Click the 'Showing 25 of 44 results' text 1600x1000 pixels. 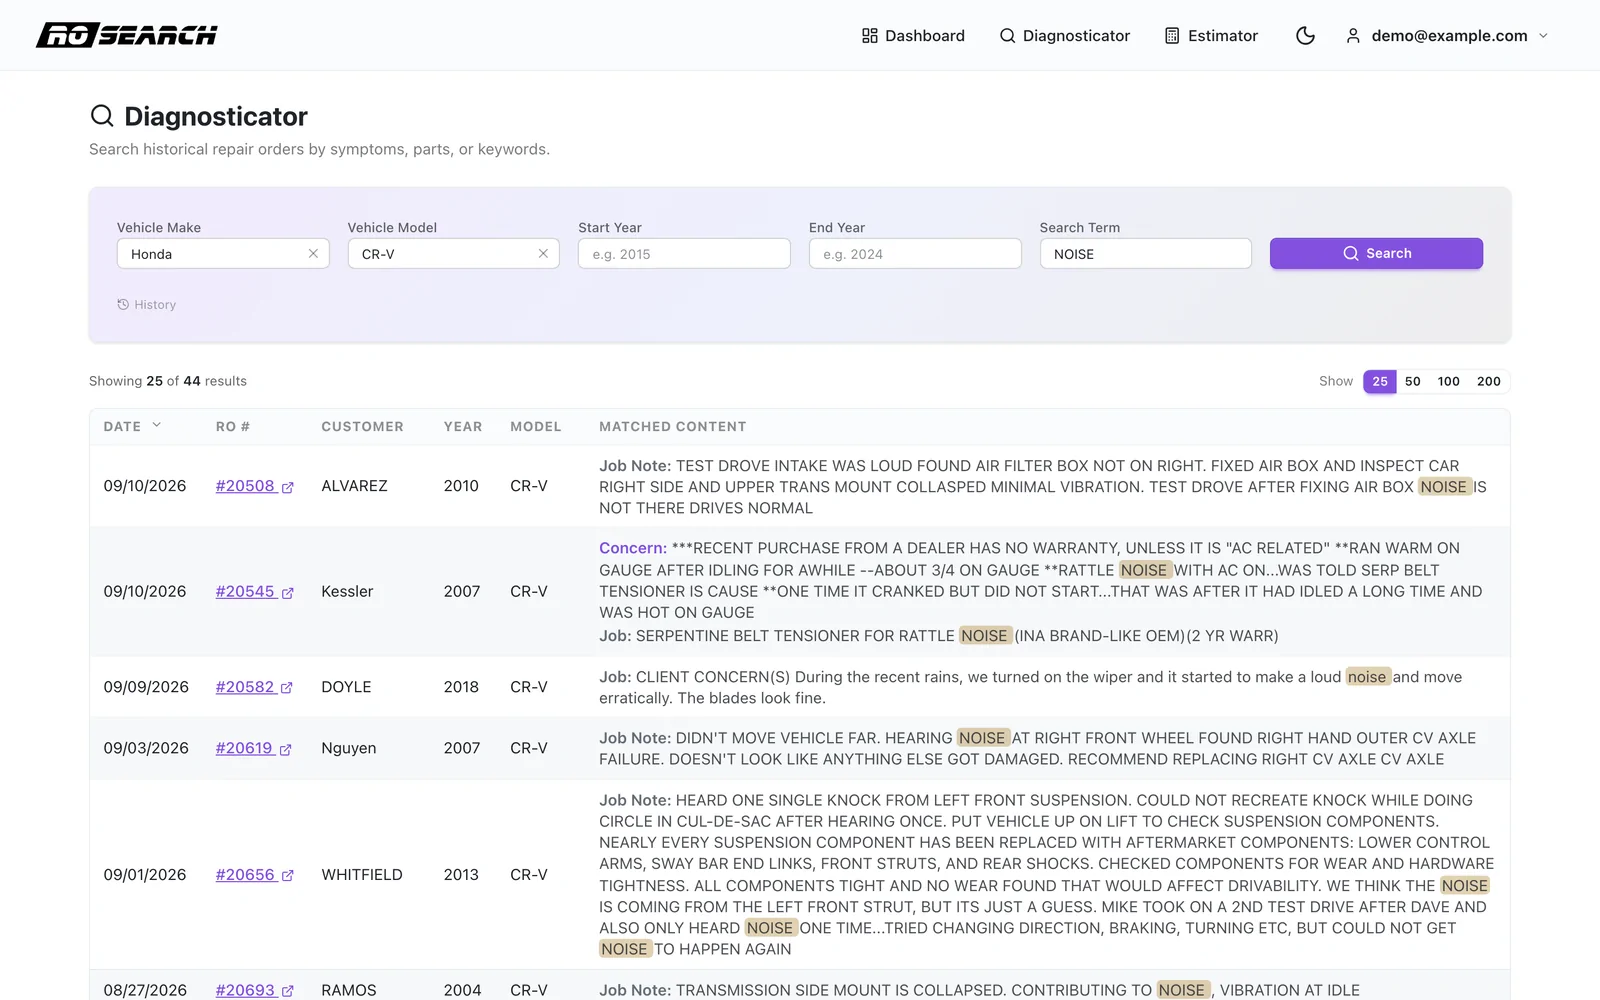click(168, 381)
